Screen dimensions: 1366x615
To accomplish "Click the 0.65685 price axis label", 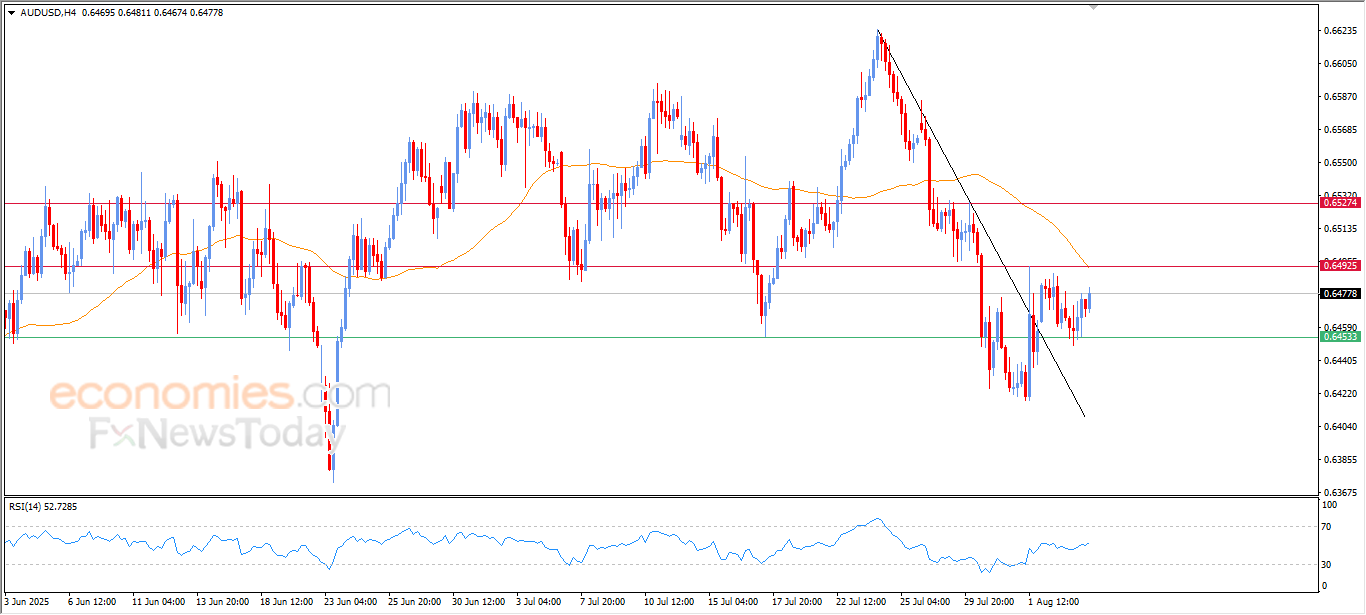I will (1340, 130).
